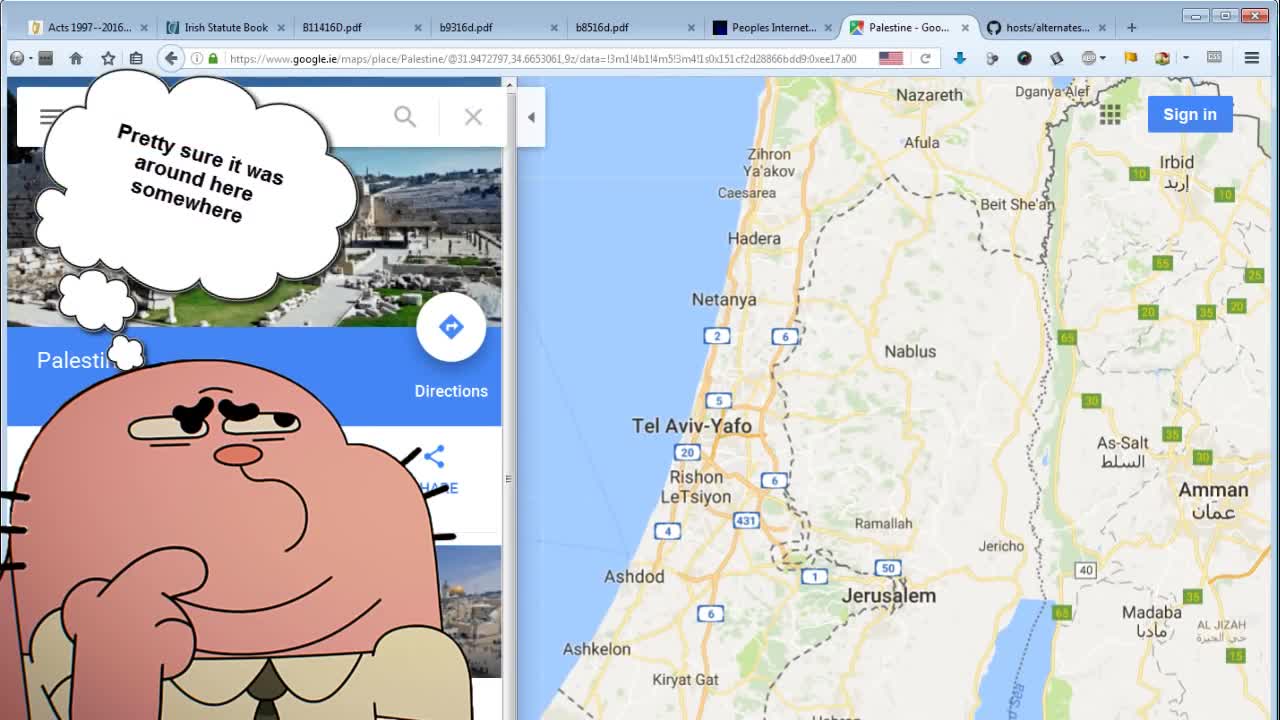Close the Palestine Google Maps tab

coord(965,28)
